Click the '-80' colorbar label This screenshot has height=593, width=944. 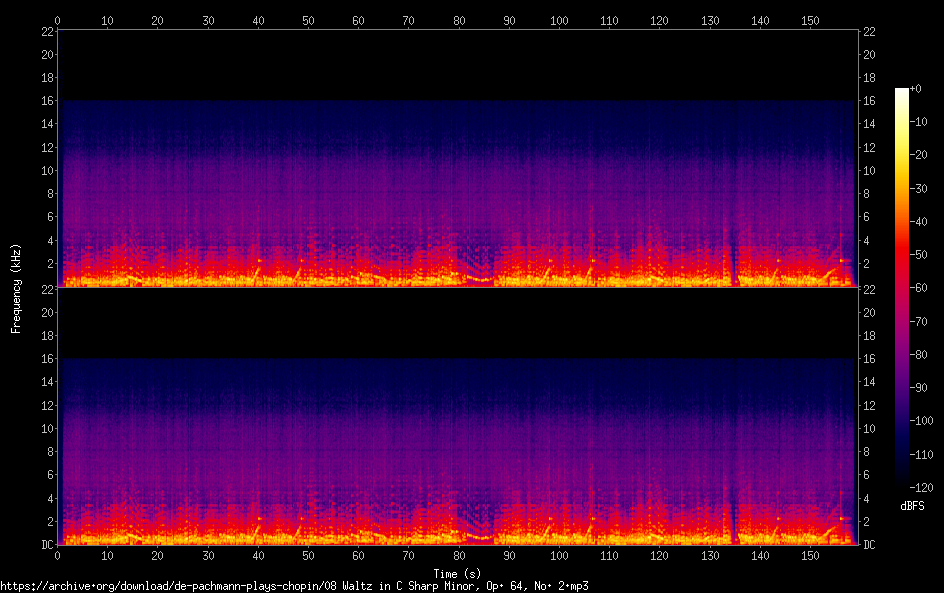tap(919, 355)
